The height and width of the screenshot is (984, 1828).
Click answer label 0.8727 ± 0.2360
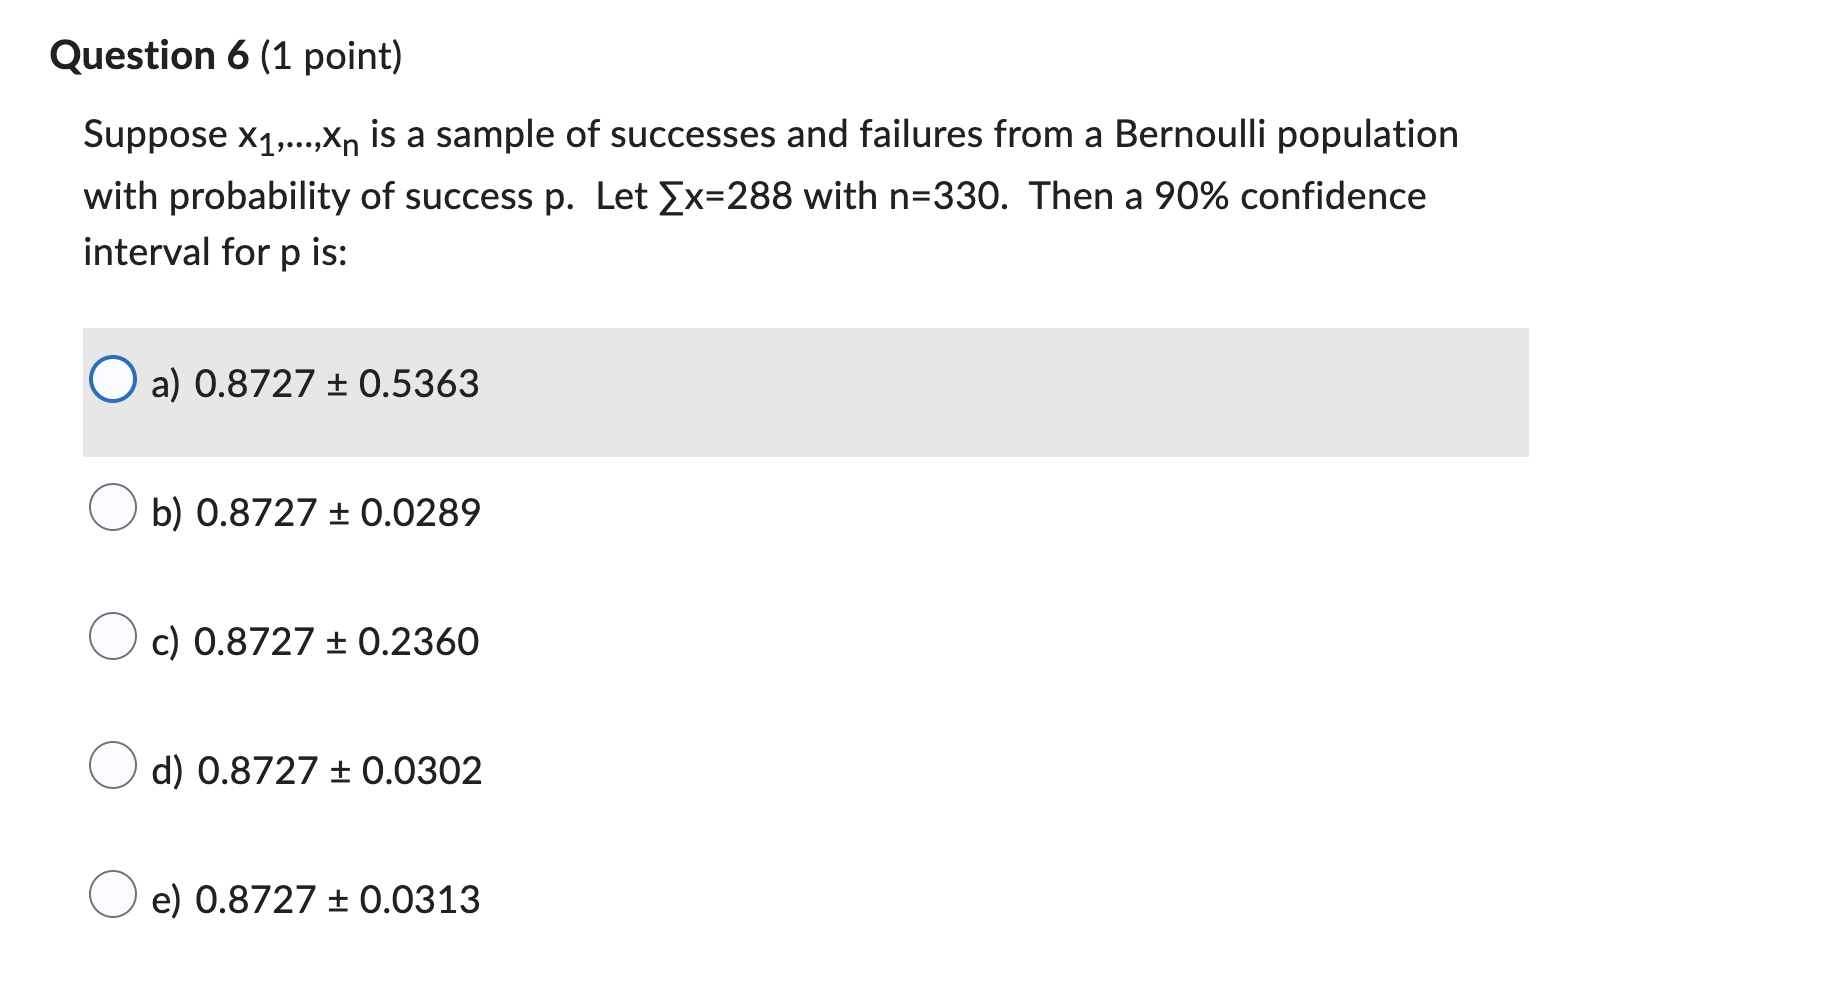tap(315, 642)
